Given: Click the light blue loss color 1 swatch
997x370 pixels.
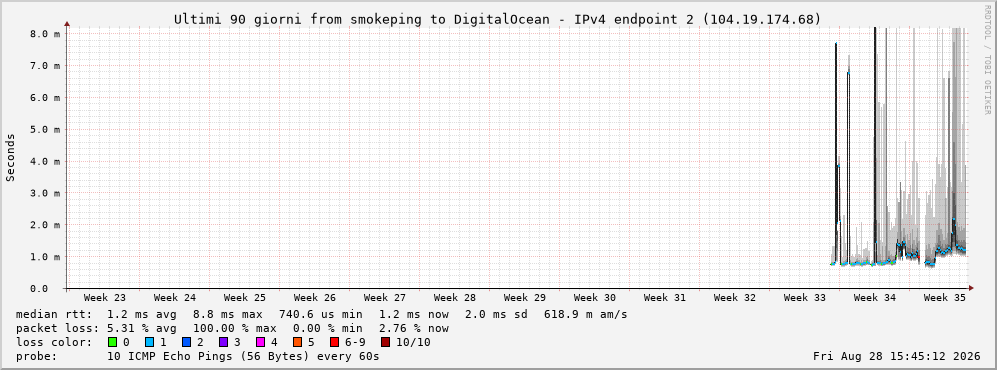Looking at the screenshot, I should pos(149,342).
